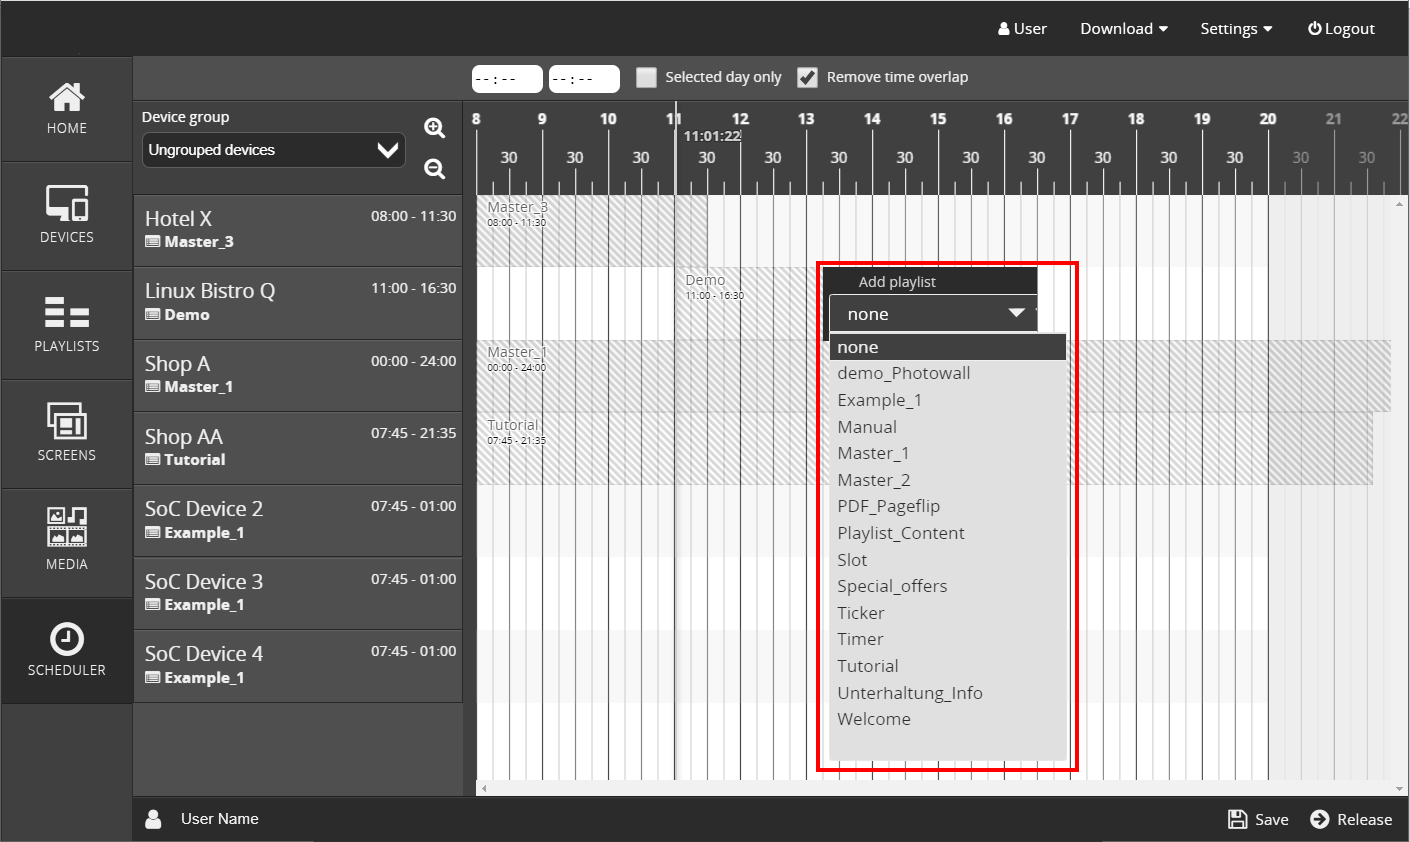This screenshot has height=842, width=1410.
Task: Click the Release button label
Action: [1365, 819]
